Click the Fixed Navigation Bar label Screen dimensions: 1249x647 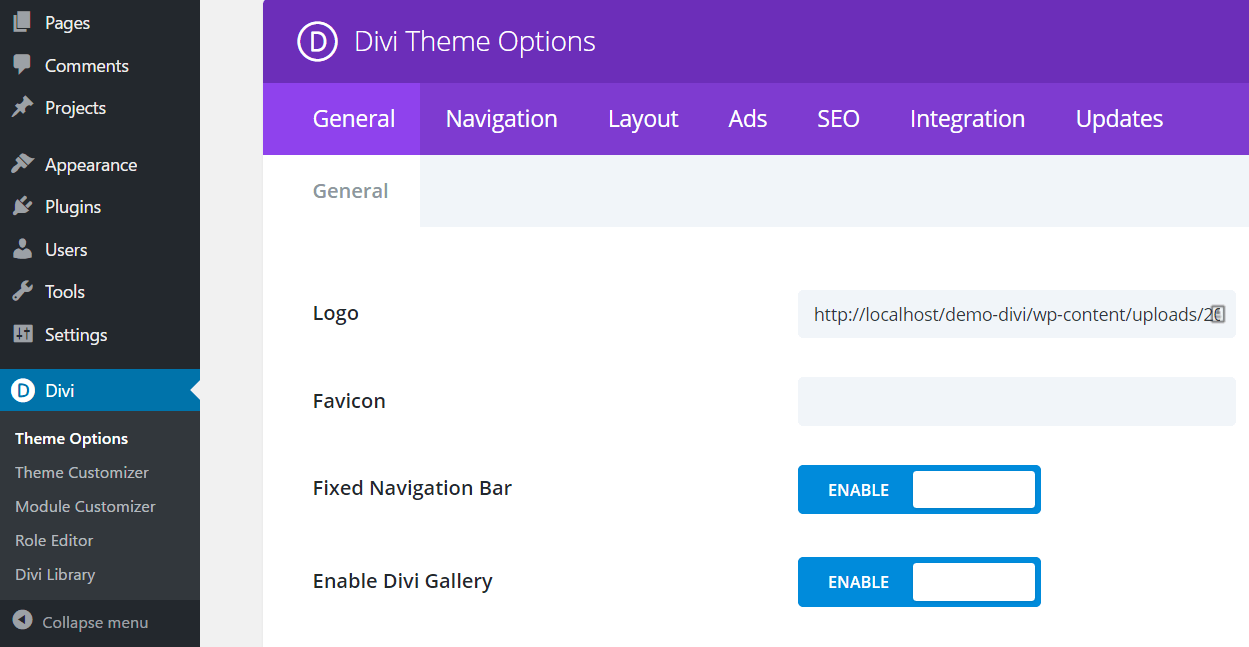point(412,488)
